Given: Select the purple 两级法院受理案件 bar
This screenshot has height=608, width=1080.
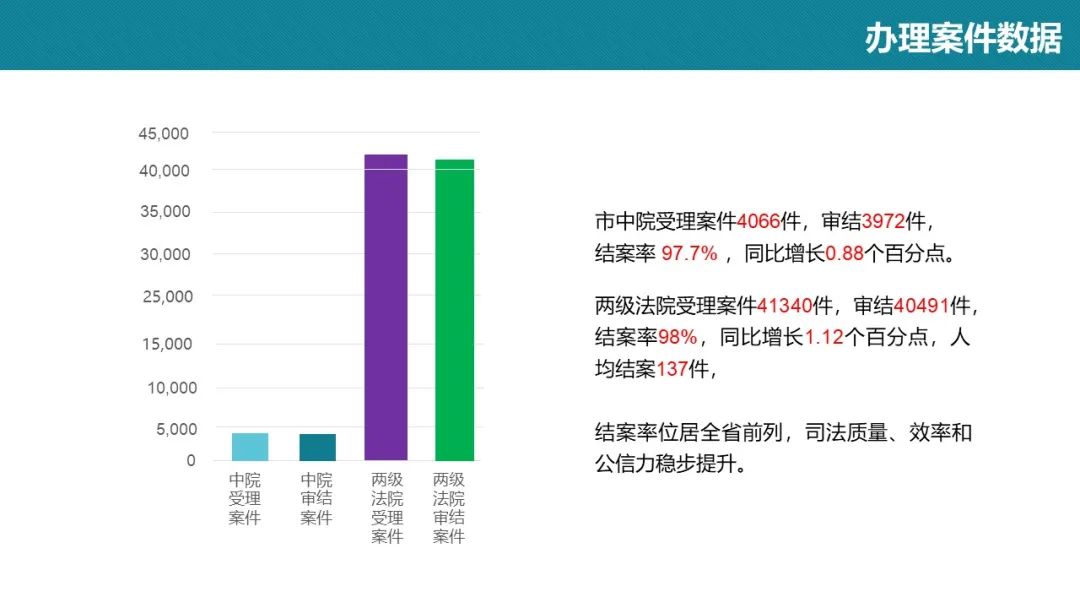Looking at the screenshot, I should pos(386,307).
